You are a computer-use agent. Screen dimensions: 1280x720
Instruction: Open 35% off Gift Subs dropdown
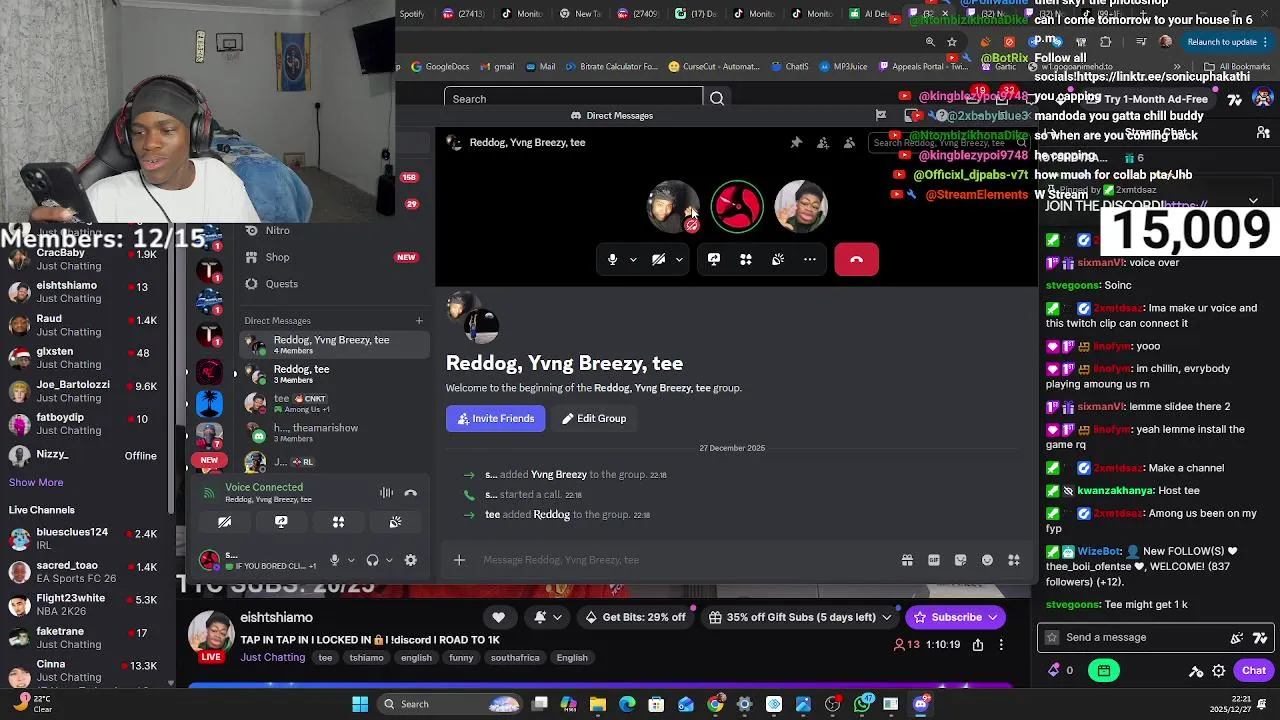point(800,617)
